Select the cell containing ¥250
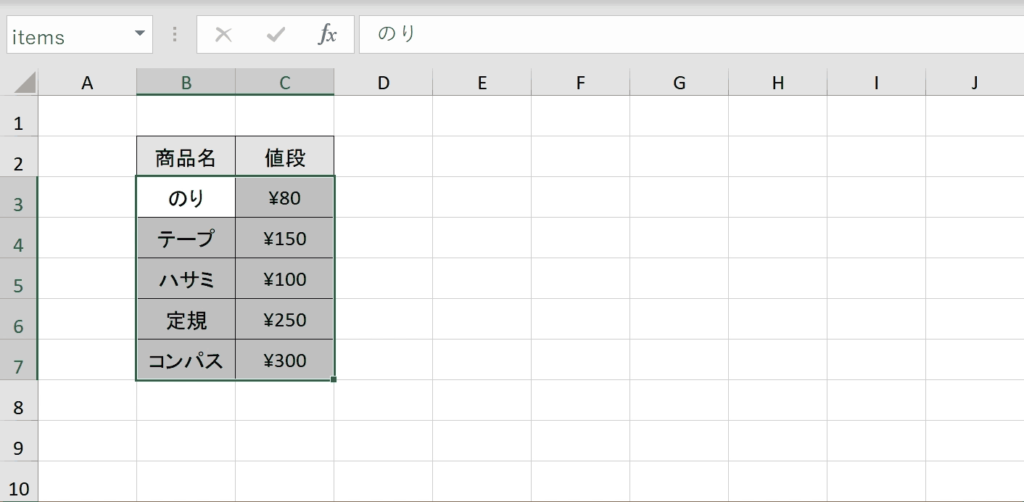Viewport: 1024px width, 502px height. pyautogui.click(x=285, y=319)
